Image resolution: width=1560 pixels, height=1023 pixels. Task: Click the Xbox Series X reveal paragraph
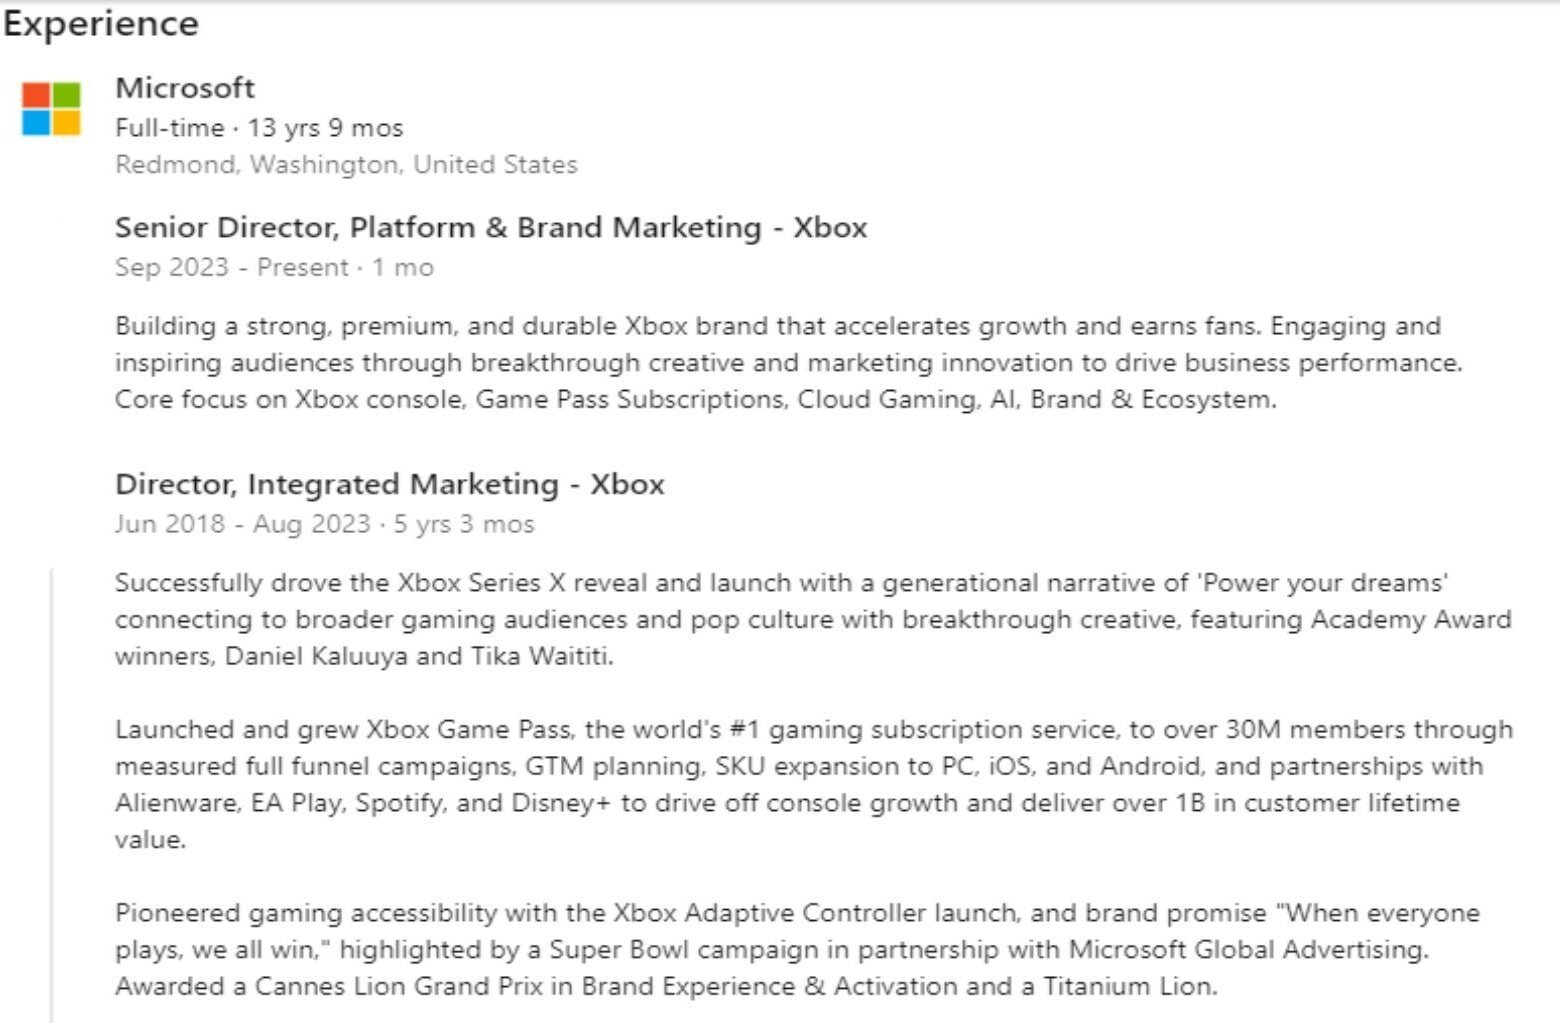point(813,619)
